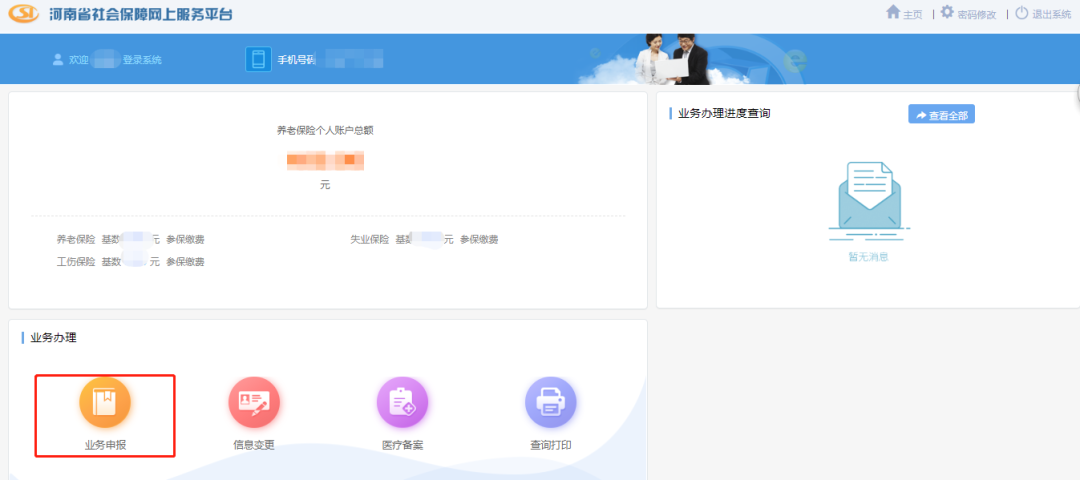1080x480 pixels.
Task: Click the 业务办理 section heading
Action: 54,337
